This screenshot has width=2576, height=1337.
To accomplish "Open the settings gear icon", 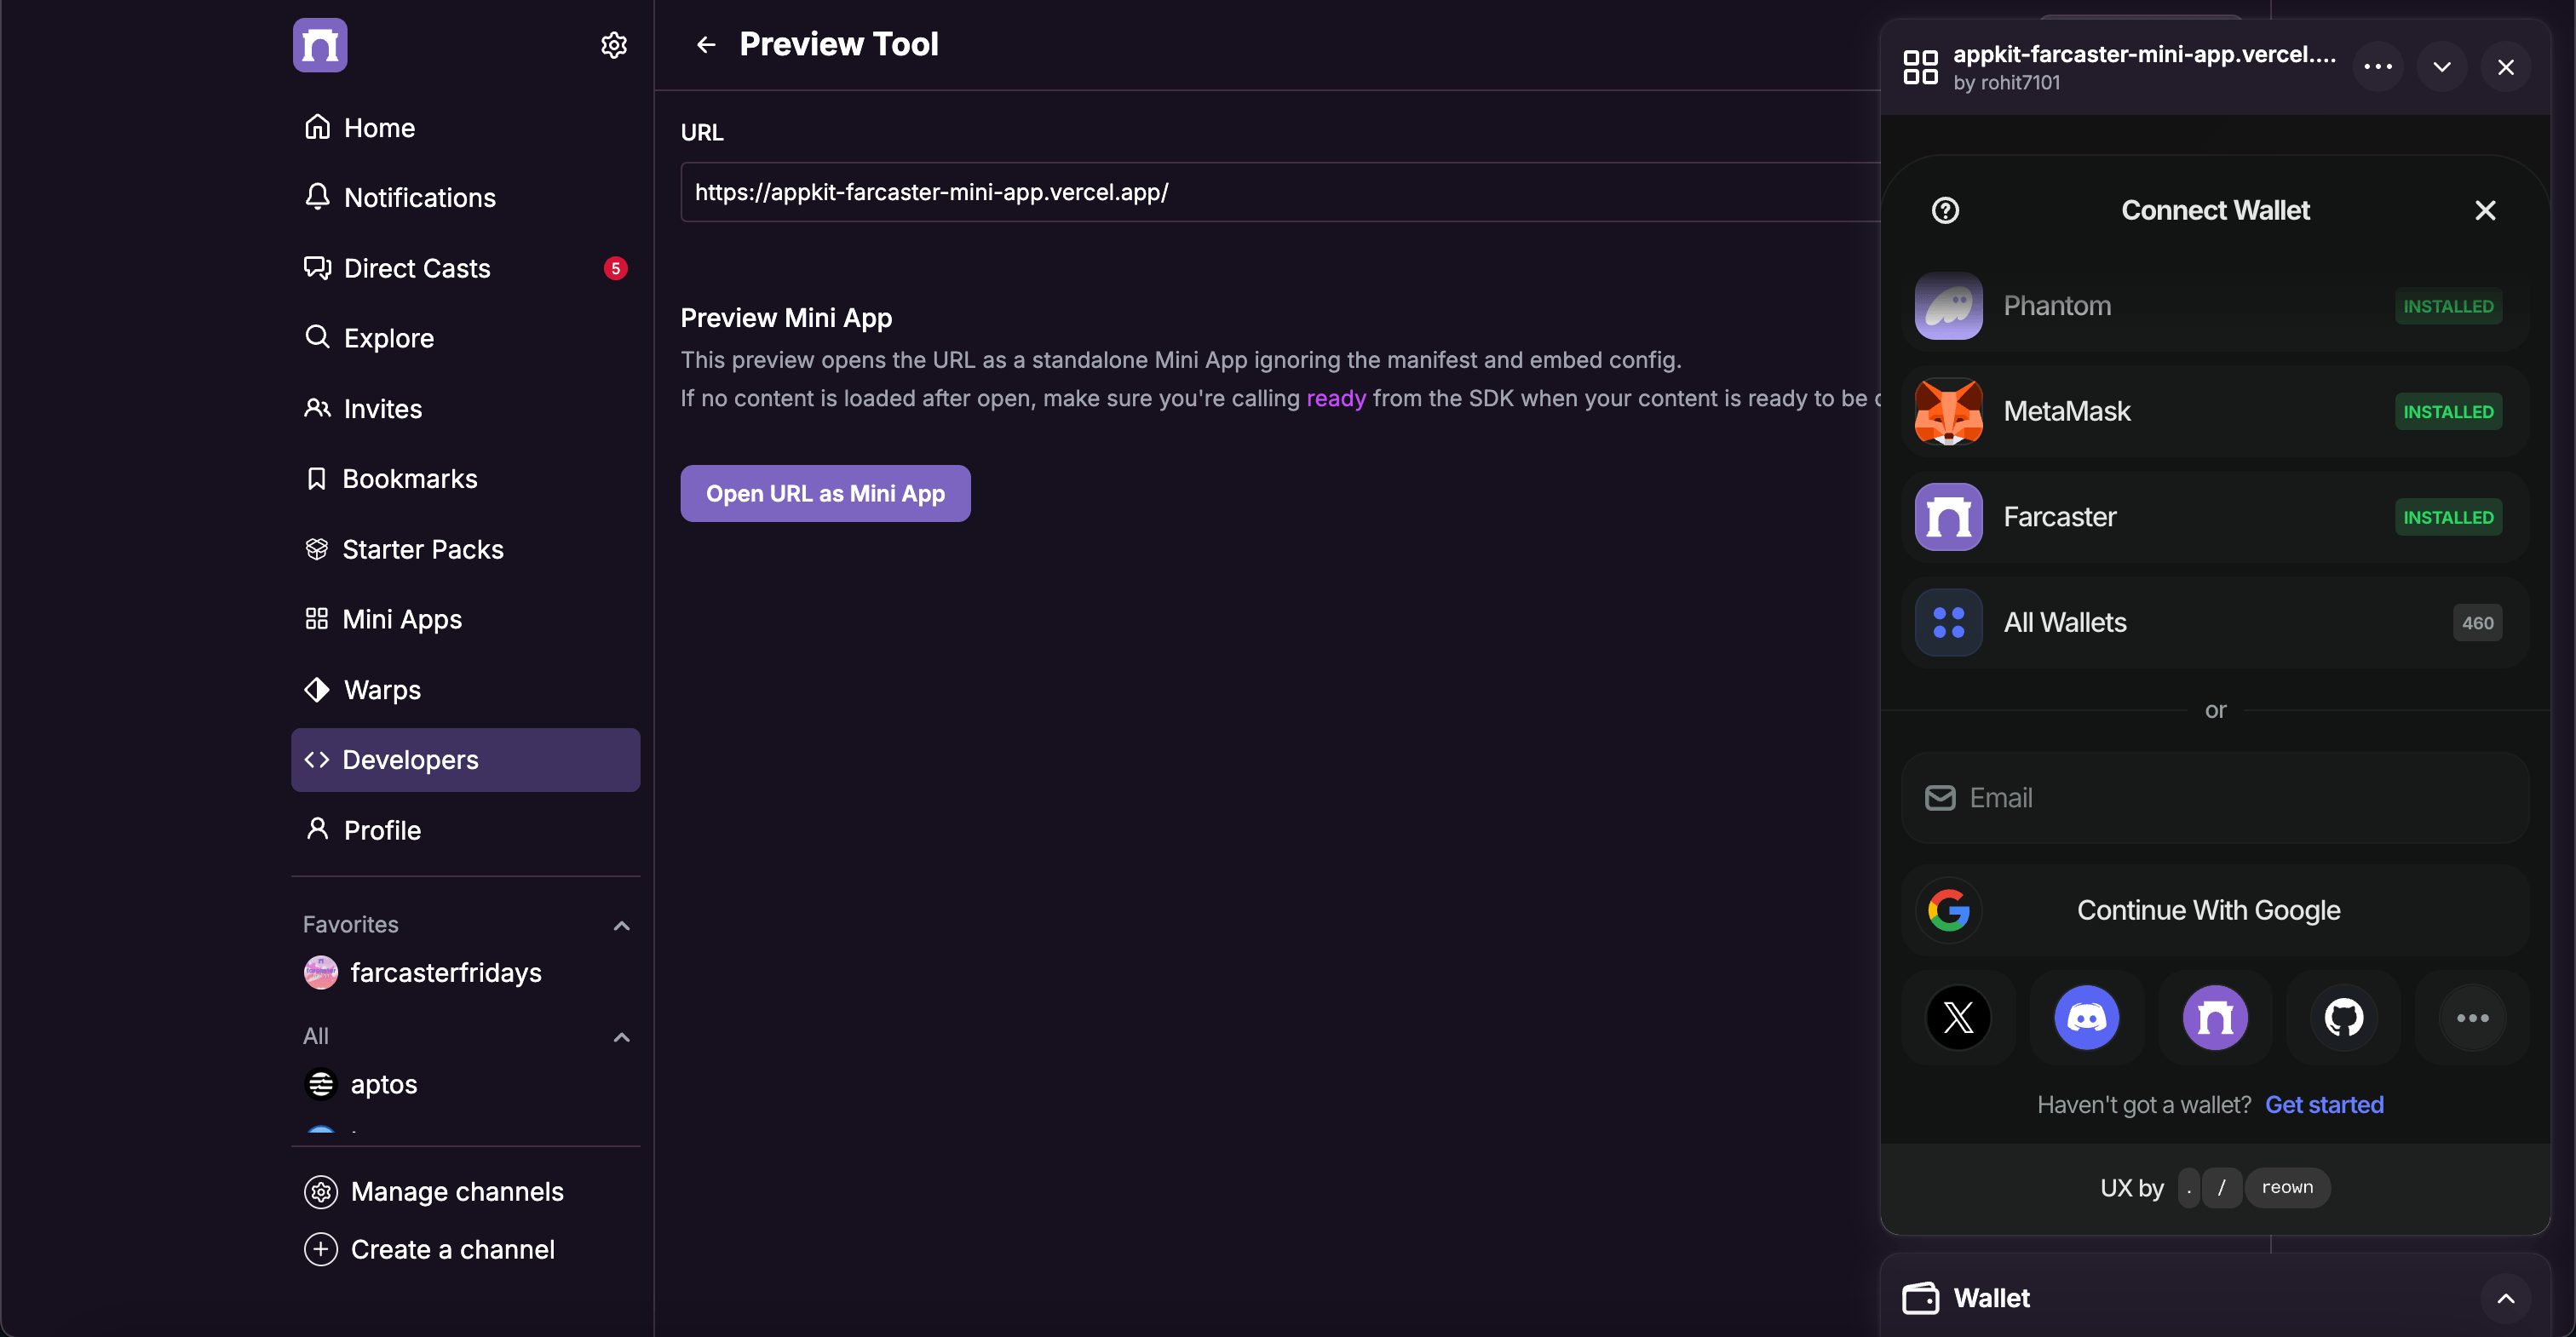I will point(613,44).
